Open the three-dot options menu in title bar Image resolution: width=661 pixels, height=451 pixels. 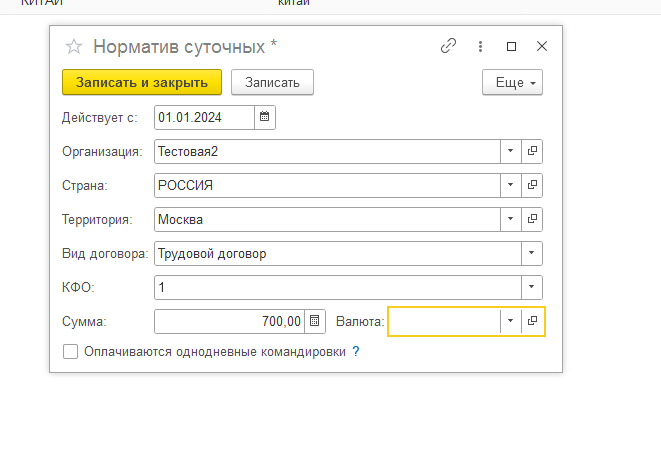(480, 46)
